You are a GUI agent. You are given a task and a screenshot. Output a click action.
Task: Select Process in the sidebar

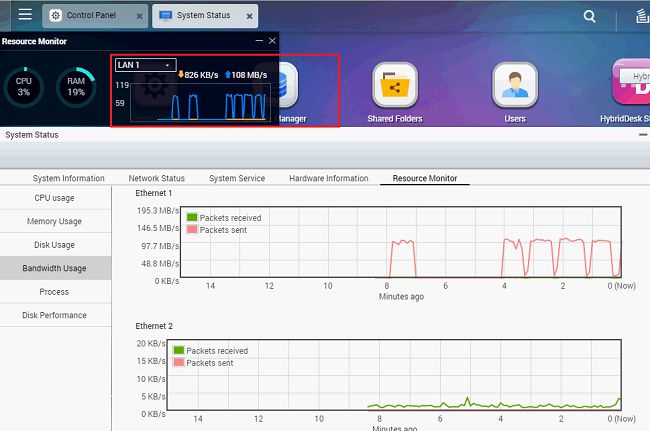(56, 292)
